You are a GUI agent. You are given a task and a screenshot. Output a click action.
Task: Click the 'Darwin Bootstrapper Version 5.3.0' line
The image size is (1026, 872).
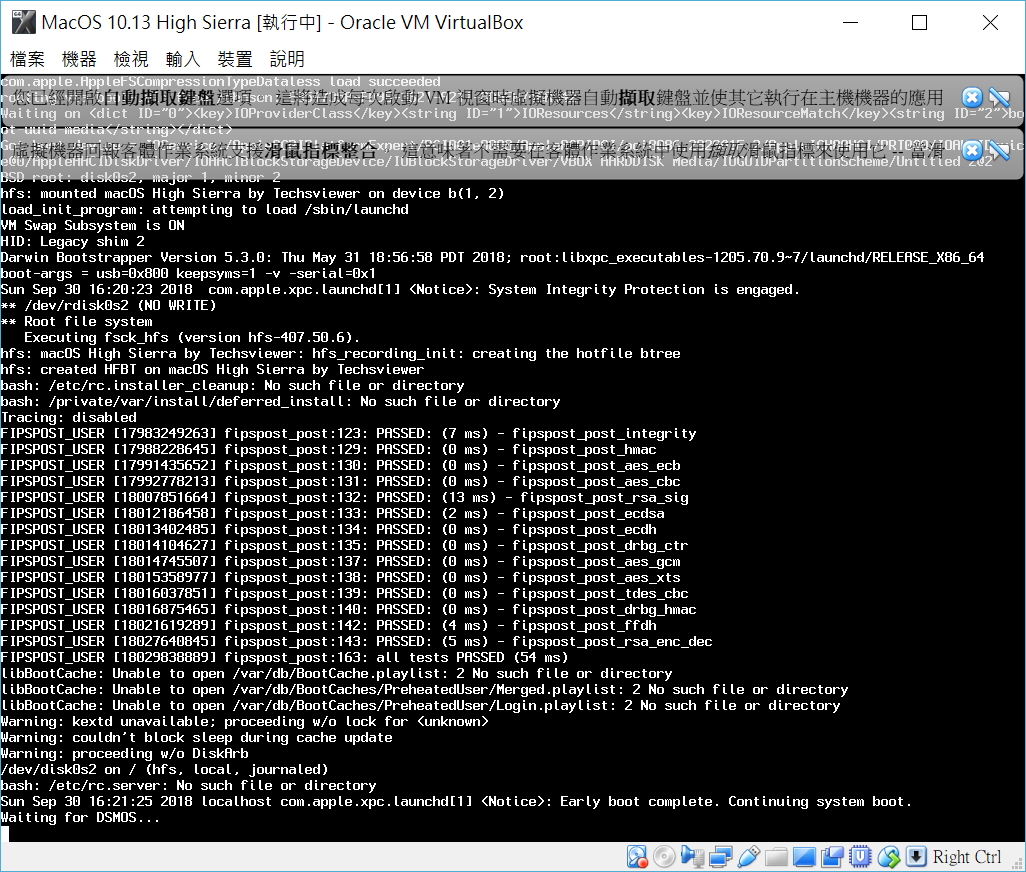tap(492, 258)
